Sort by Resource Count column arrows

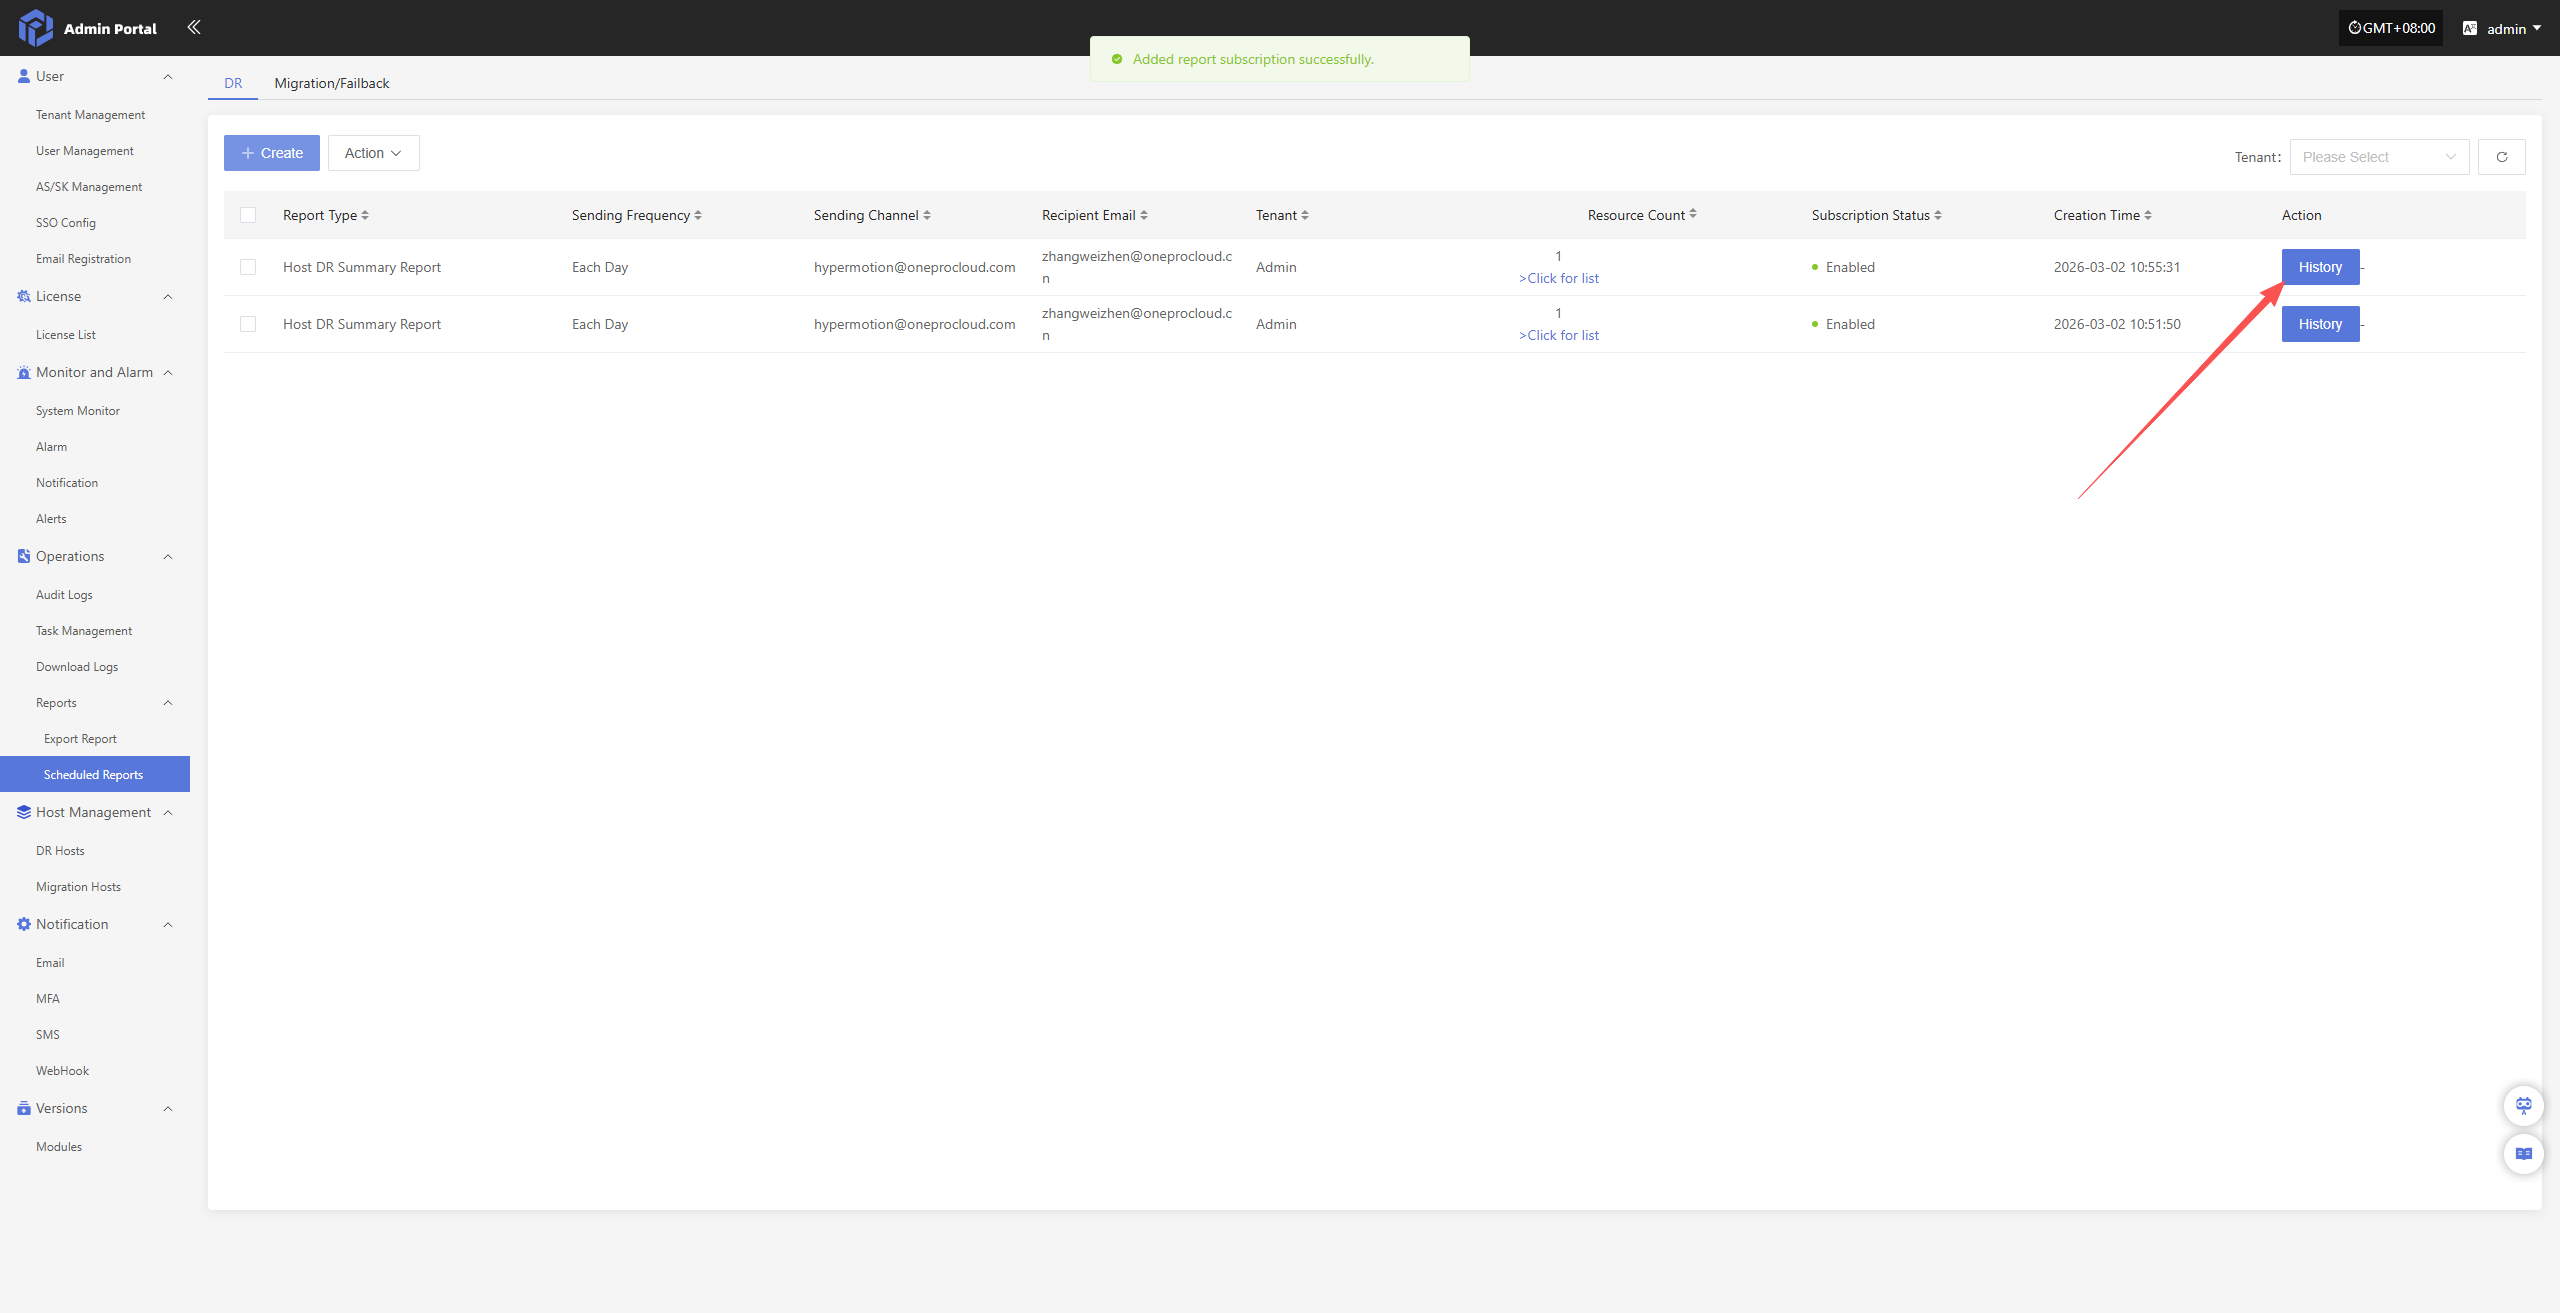[1693, 214]
